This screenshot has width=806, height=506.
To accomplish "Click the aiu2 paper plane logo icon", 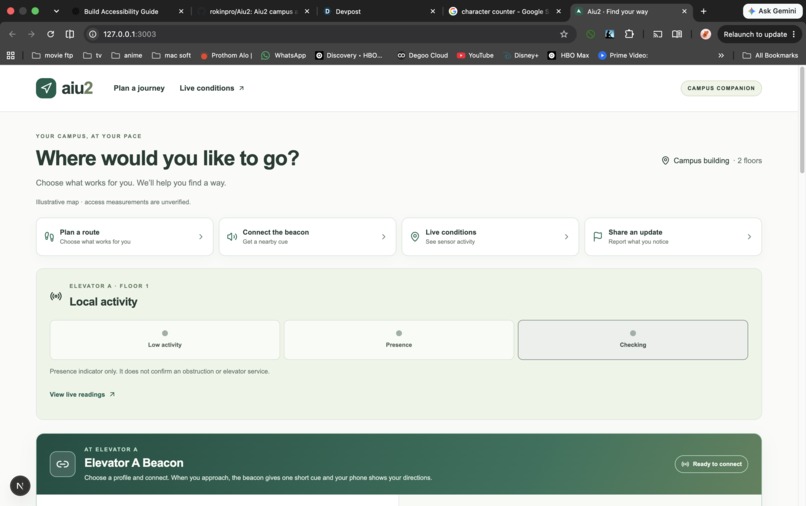I will (x=46, y=88).
